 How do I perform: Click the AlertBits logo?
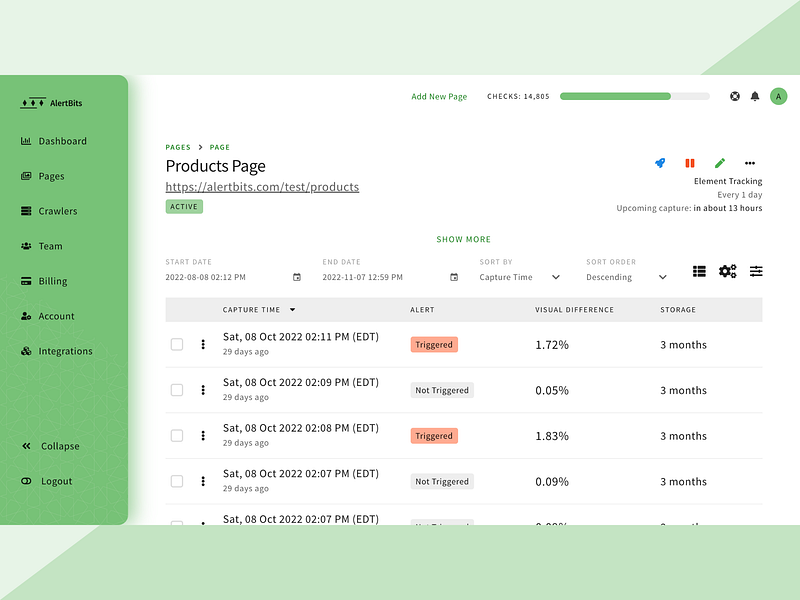[51, 103]
